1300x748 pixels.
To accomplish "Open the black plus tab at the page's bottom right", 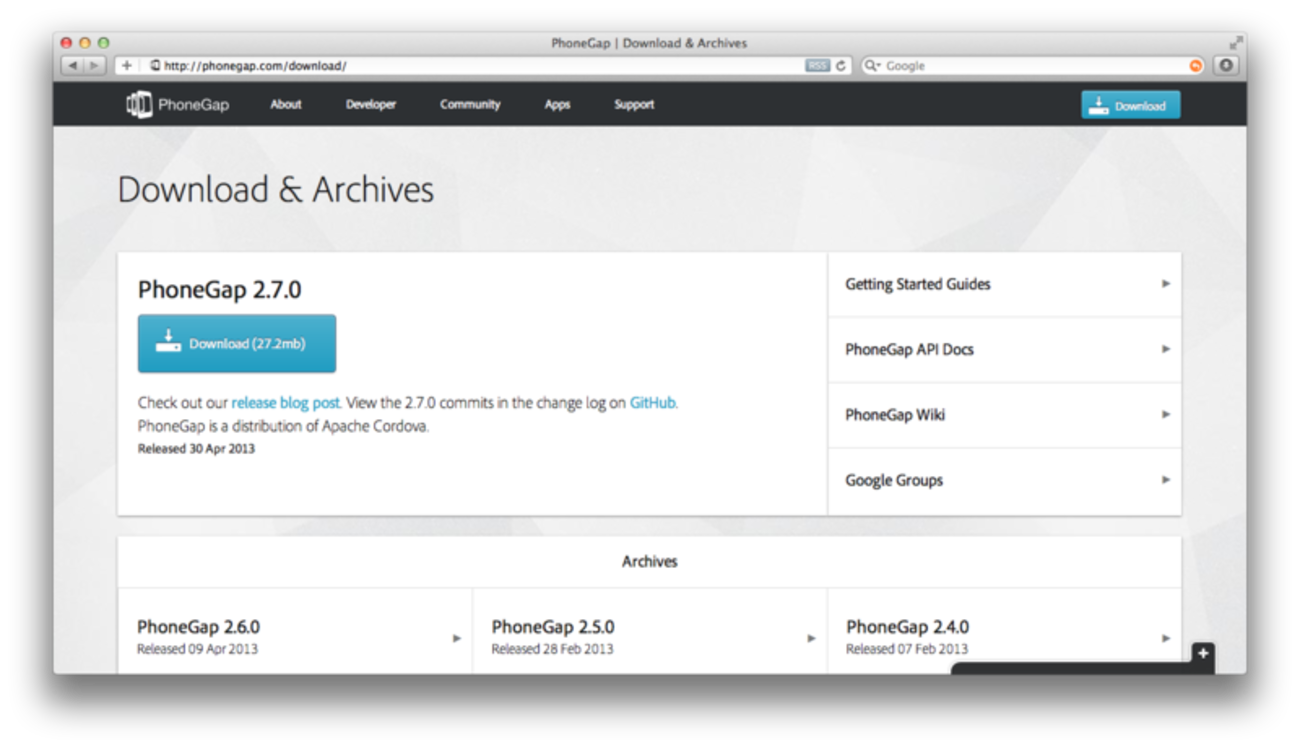I will [x=1203, y=653].
